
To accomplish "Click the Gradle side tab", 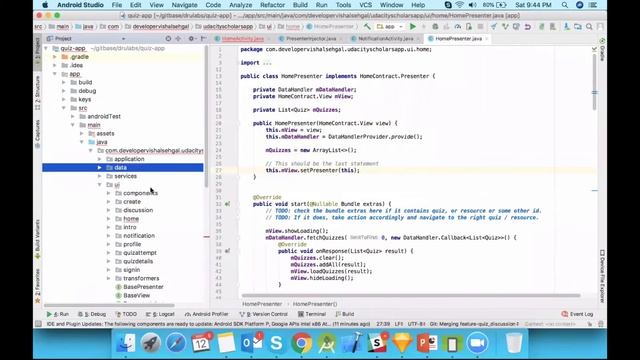I will [x=602, y=50].
